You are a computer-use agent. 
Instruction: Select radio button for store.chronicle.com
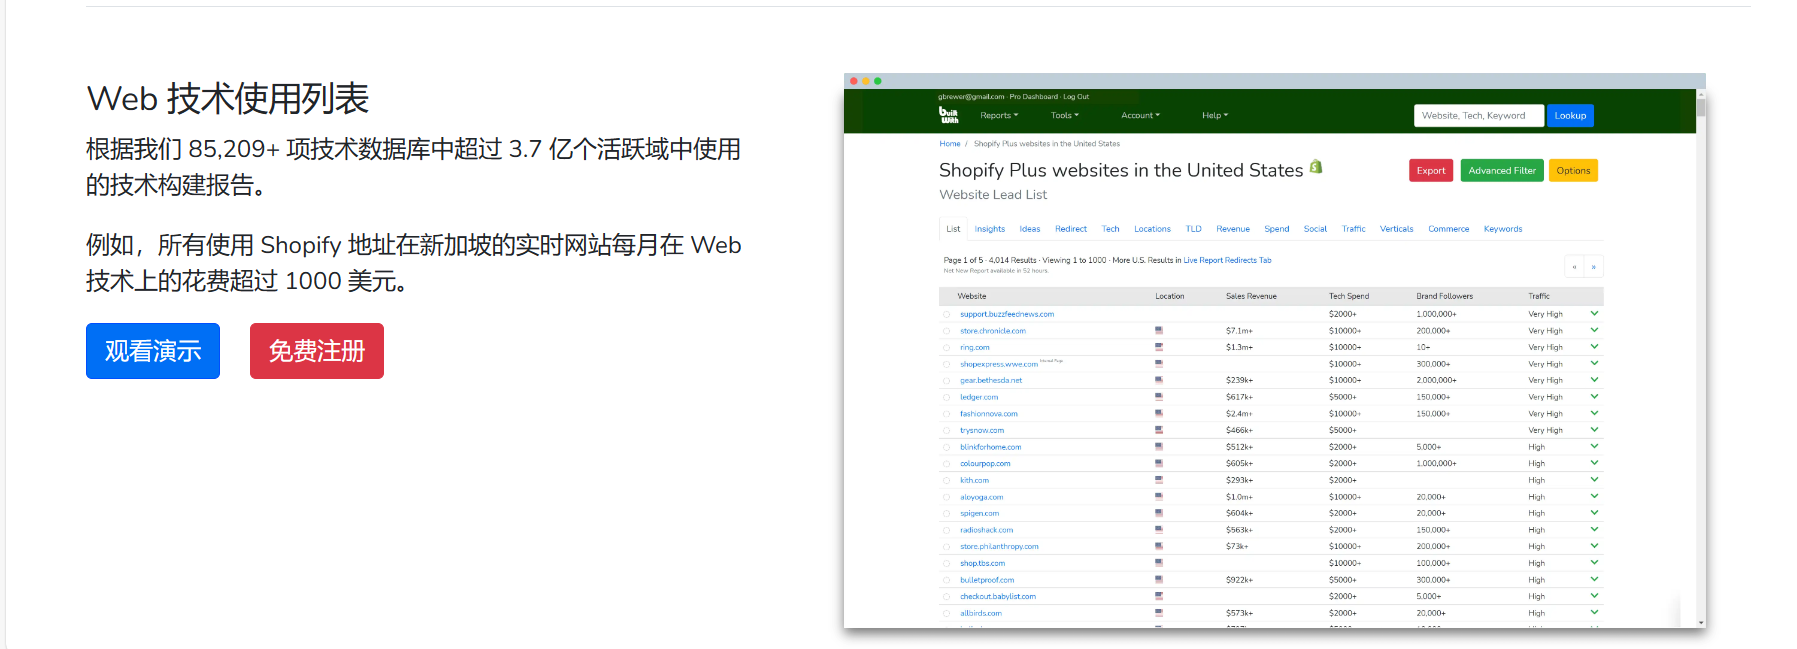tap(947, 331)
